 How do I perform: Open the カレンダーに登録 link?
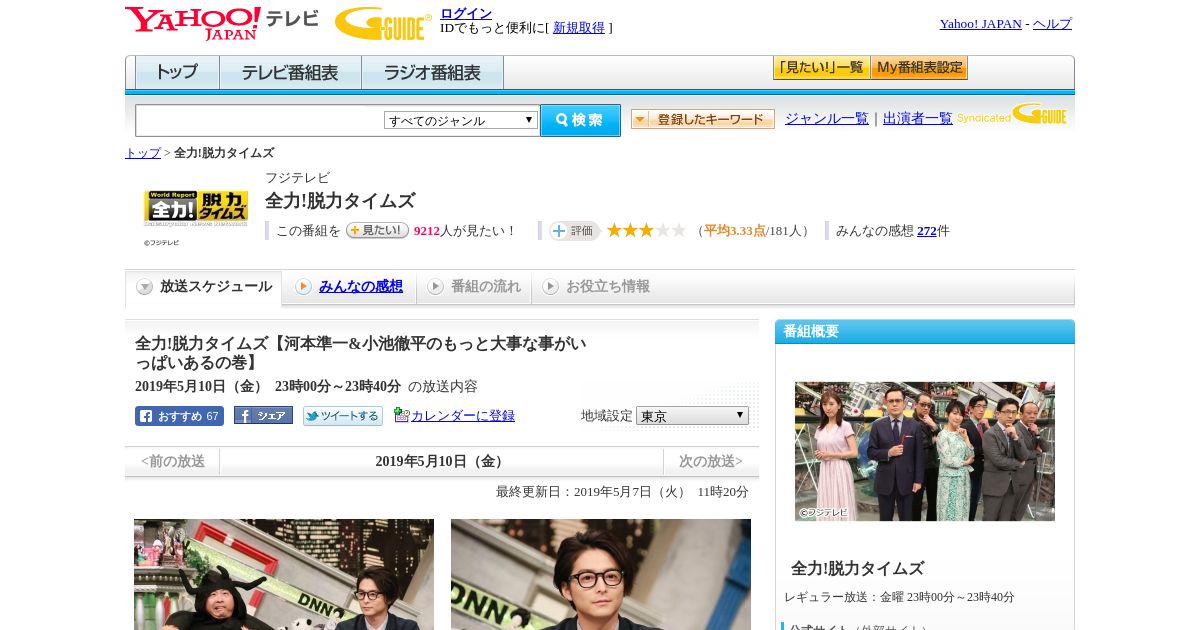point(463,416)
